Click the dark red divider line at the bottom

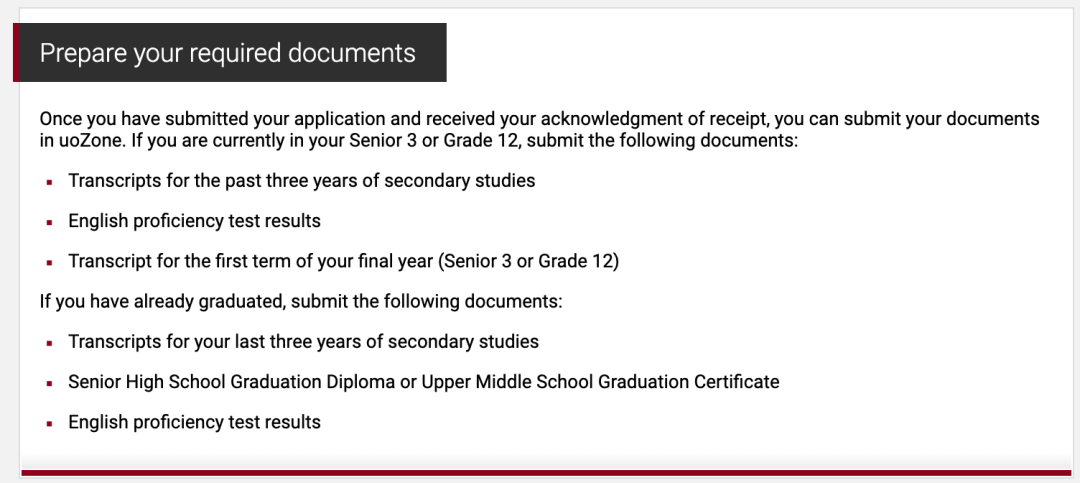546,472
